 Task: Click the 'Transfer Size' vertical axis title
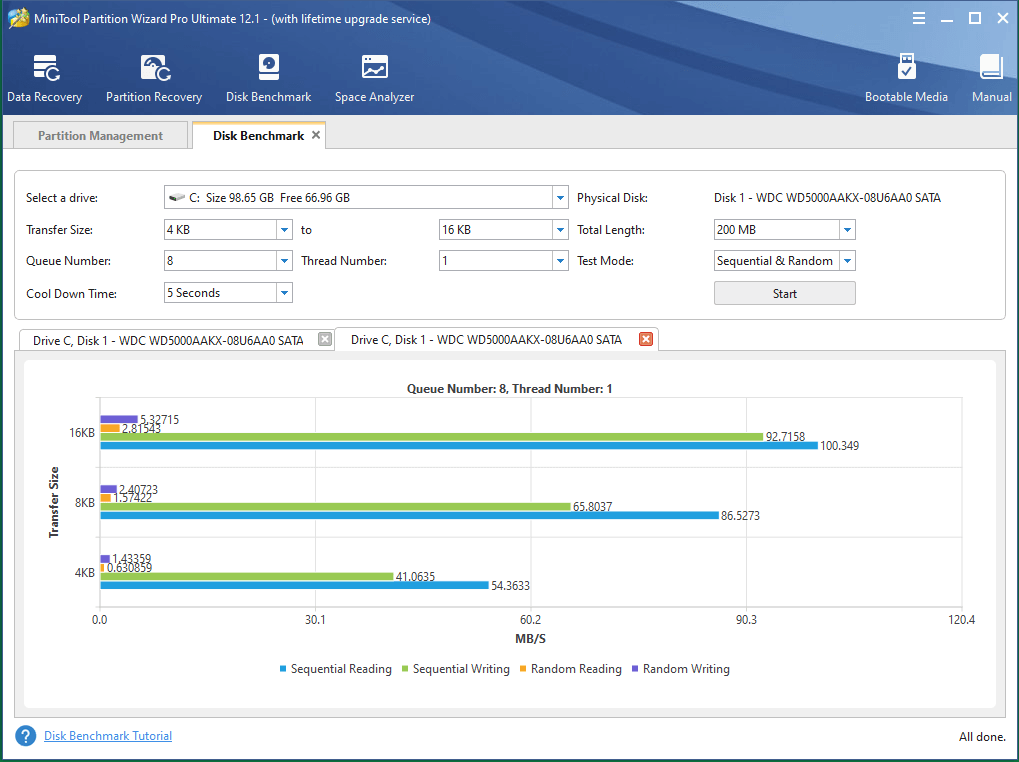click(x=54, y=502)
